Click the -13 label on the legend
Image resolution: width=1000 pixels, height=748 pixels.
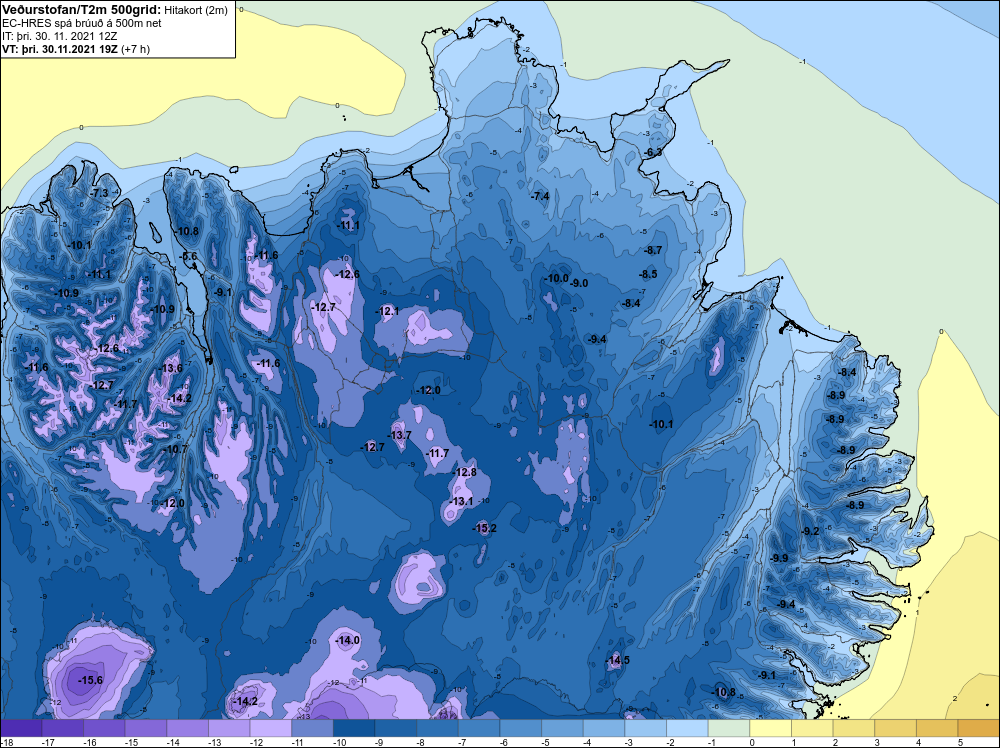click(x=216, y=742)
